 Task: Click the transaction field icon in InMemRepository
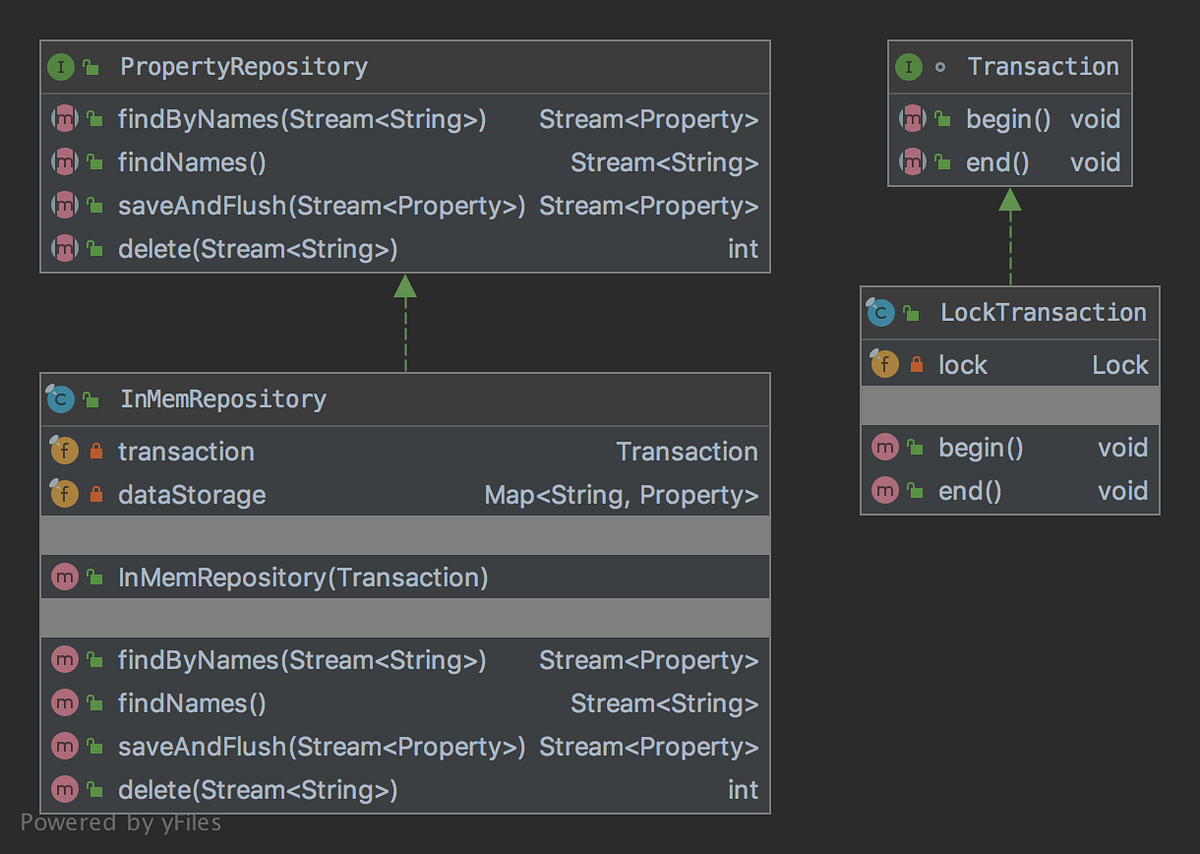point(64,451)
